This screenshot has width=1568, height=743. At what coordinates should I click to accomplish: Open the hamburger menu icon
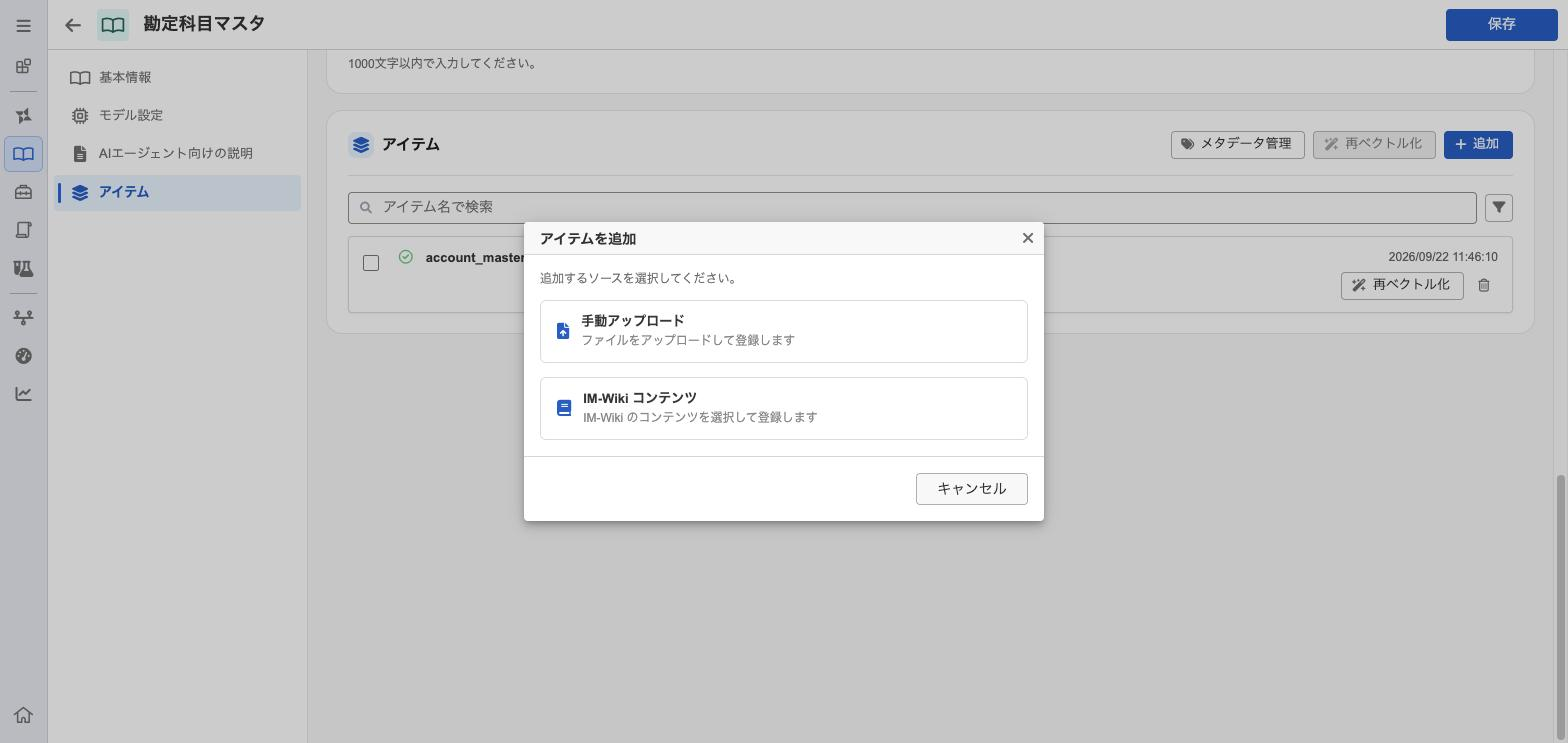click(x=23, y=25)
